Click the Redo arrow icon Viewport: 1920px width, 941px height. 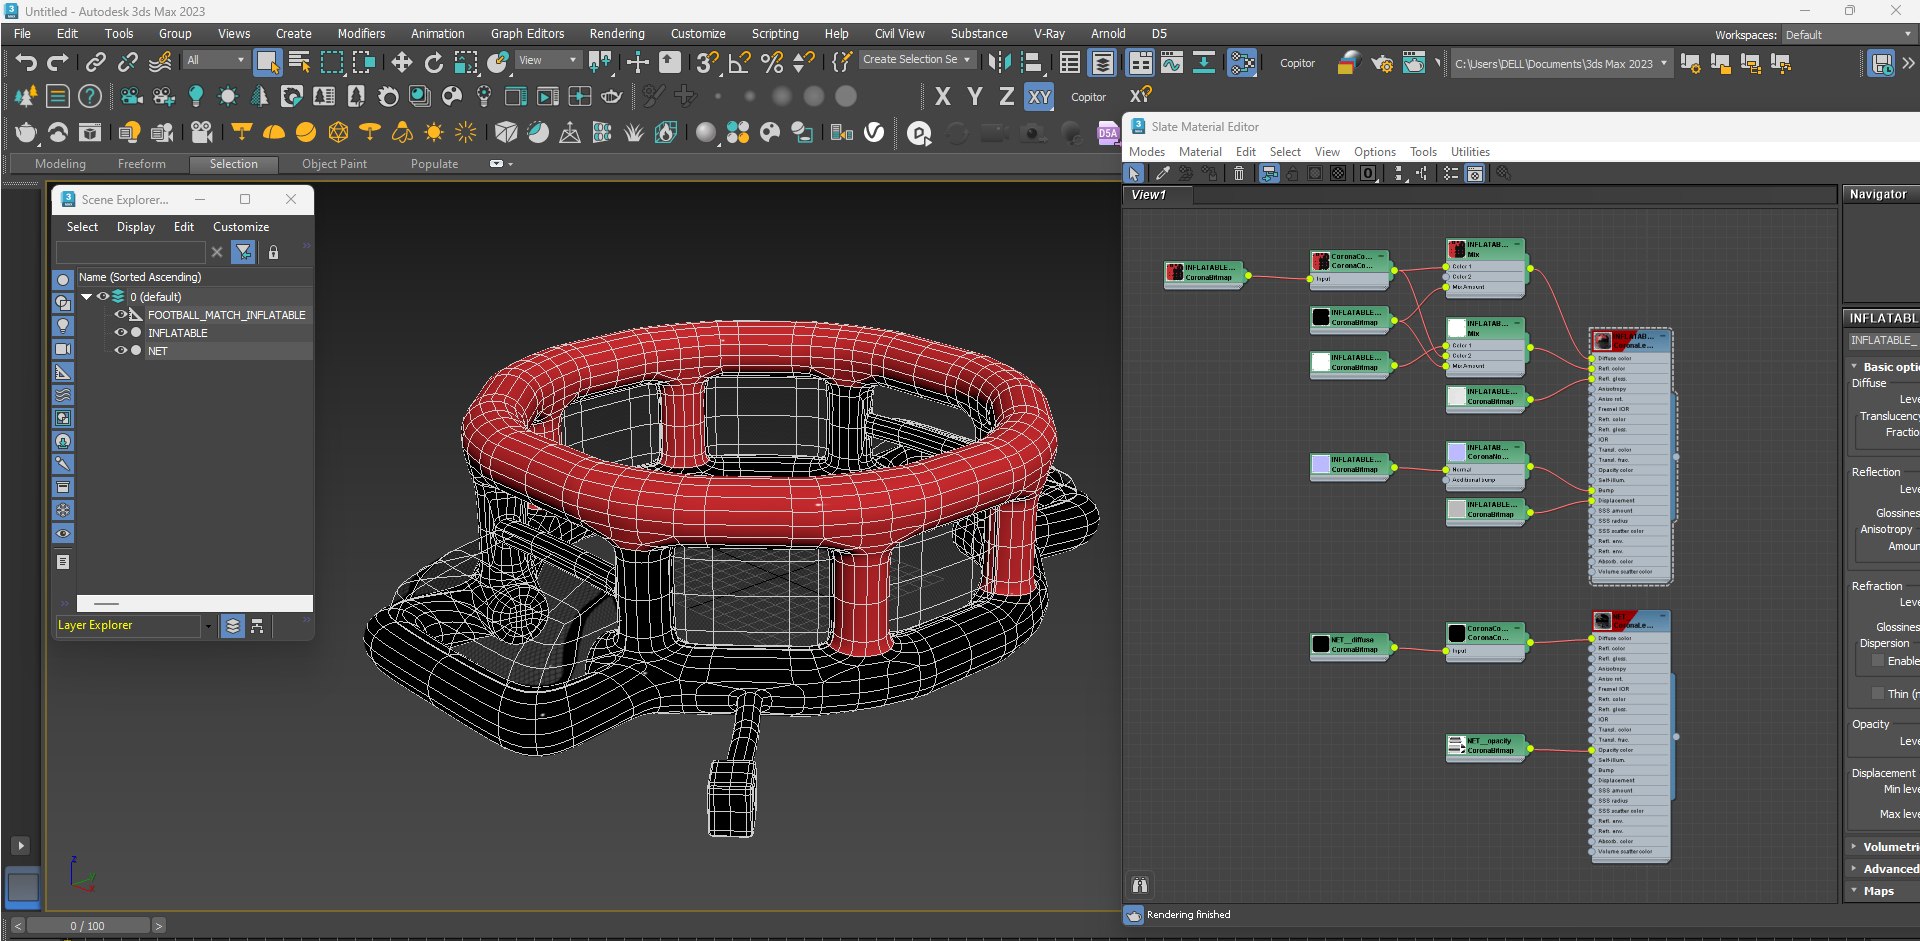(58, 63)
